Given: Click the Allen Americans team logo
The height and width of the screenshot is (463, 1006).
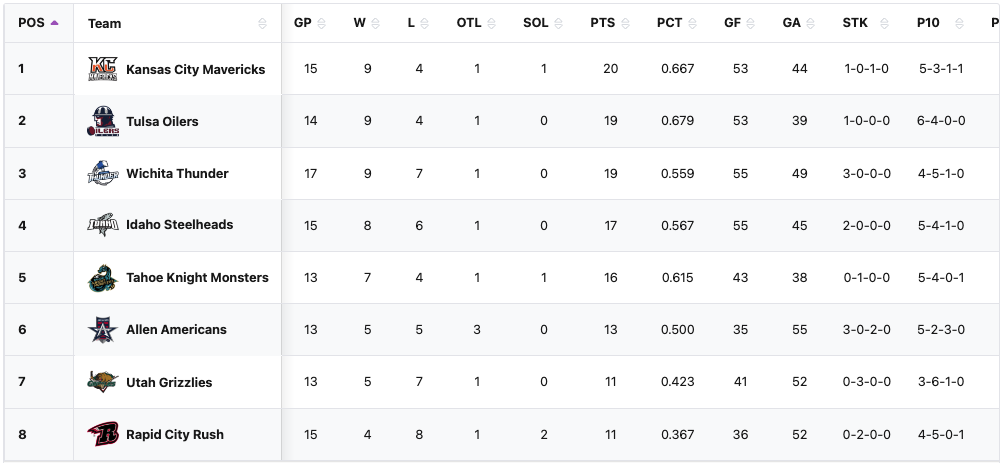Looking at the screenshot, I should [x=103, y=330].
